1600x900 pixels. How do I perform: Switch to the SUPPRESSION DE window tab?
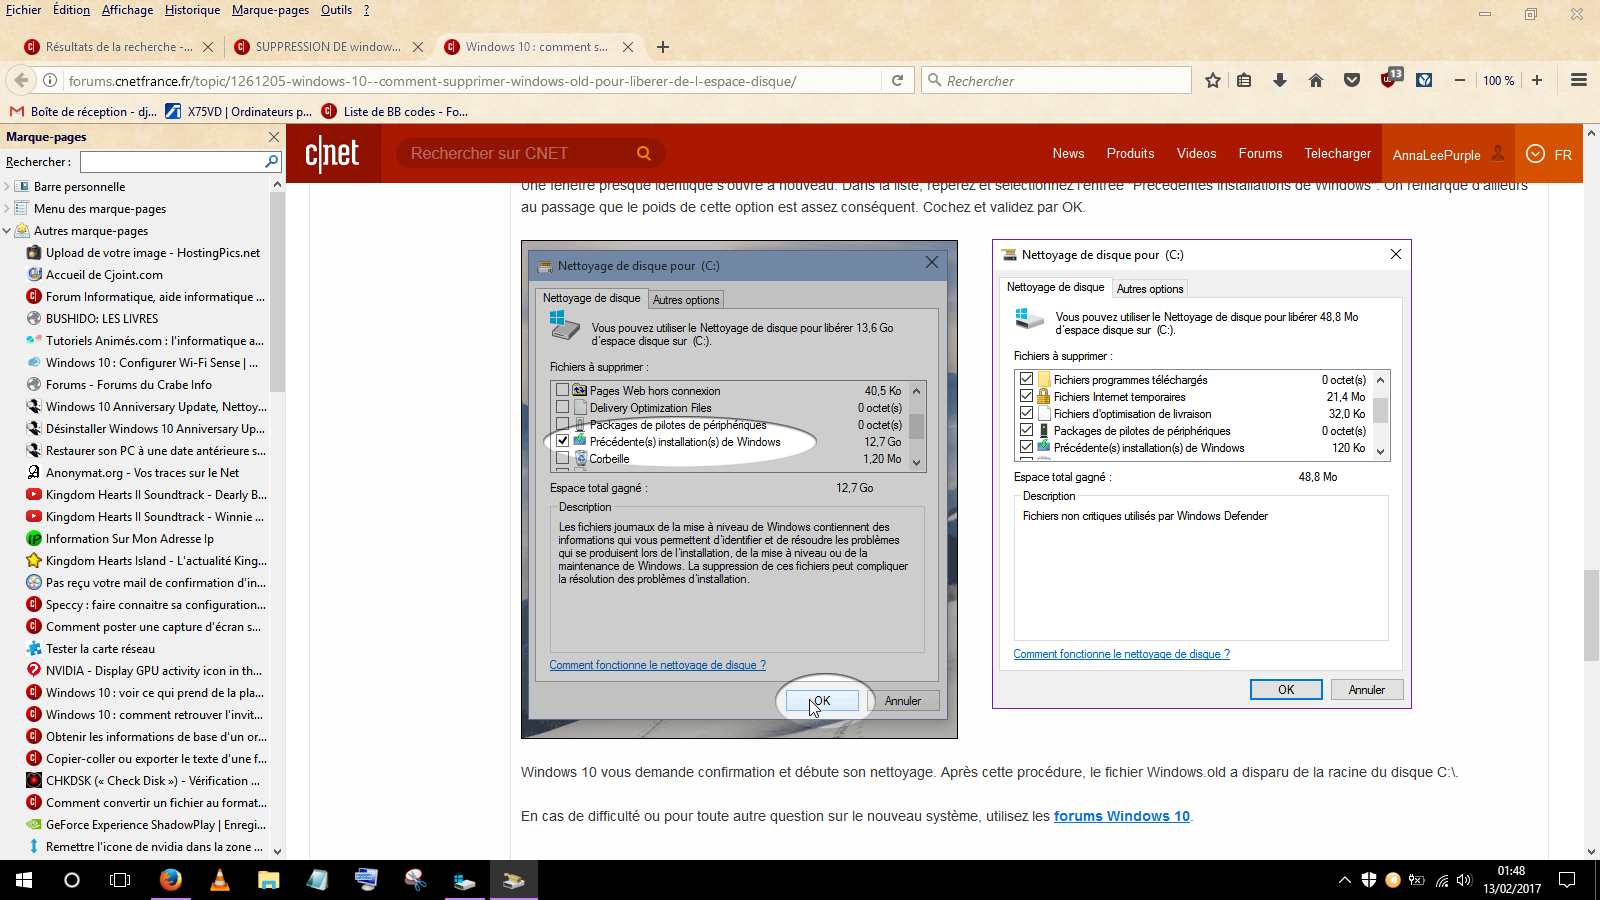[x=328, y=47]
